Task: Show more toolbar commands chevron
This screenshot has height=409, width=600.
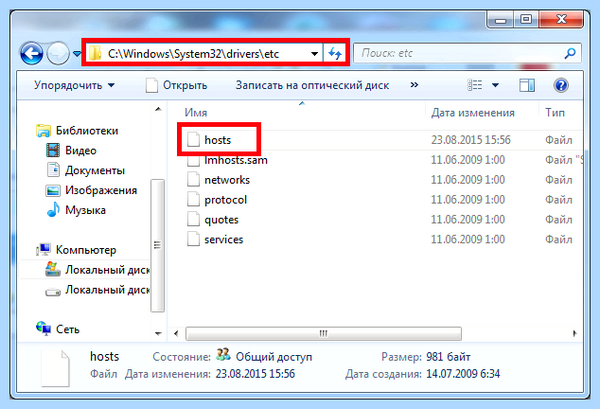Action: [x=414, y=85]
